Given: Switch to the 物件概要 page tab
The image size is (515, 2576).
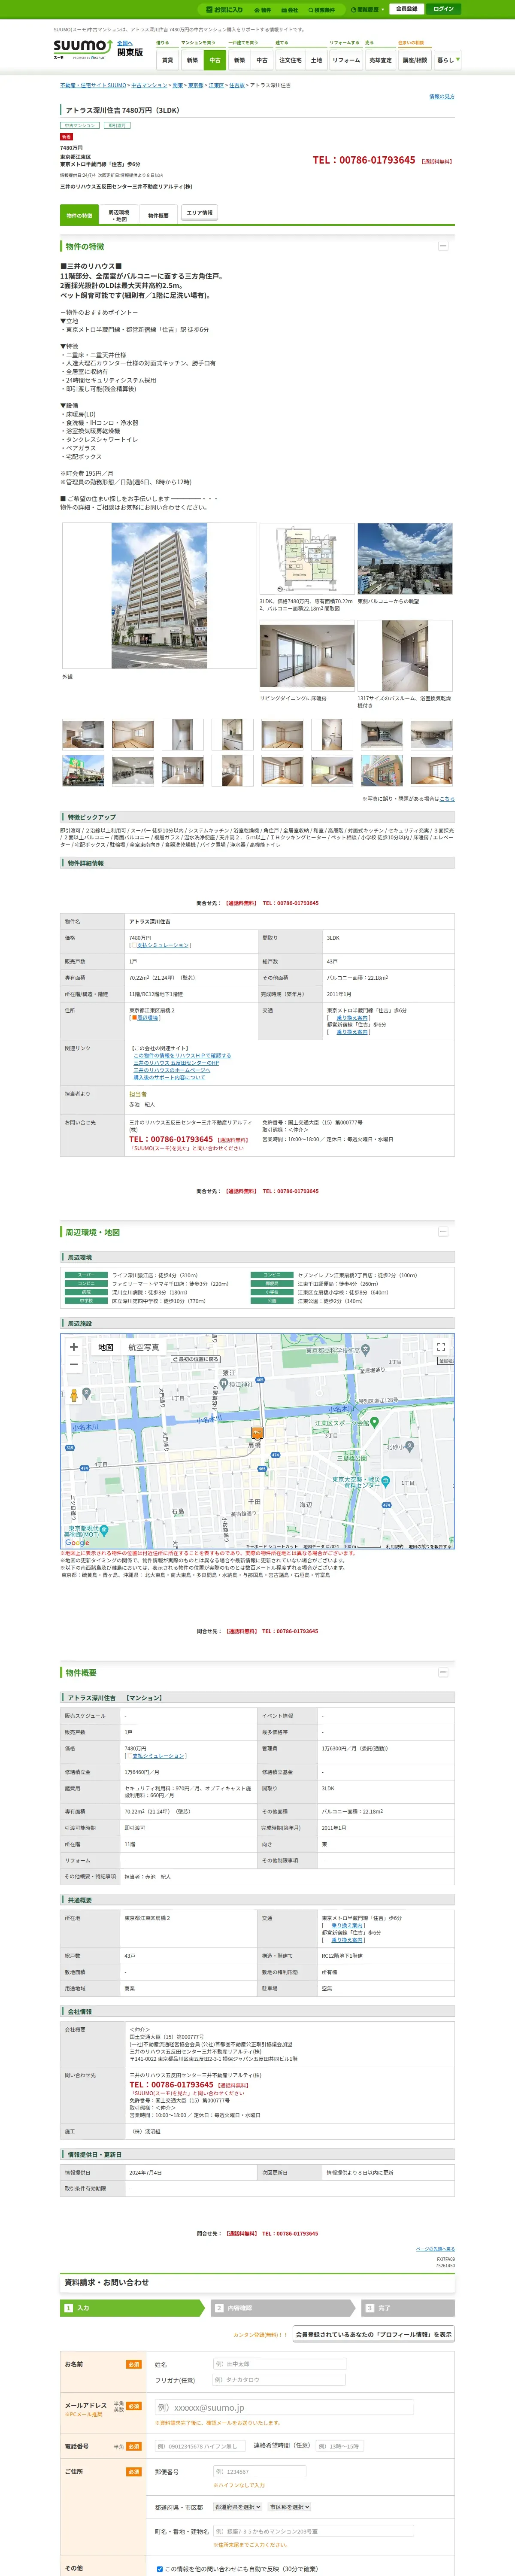Looking at the screenshot, I should pos(158,215).
